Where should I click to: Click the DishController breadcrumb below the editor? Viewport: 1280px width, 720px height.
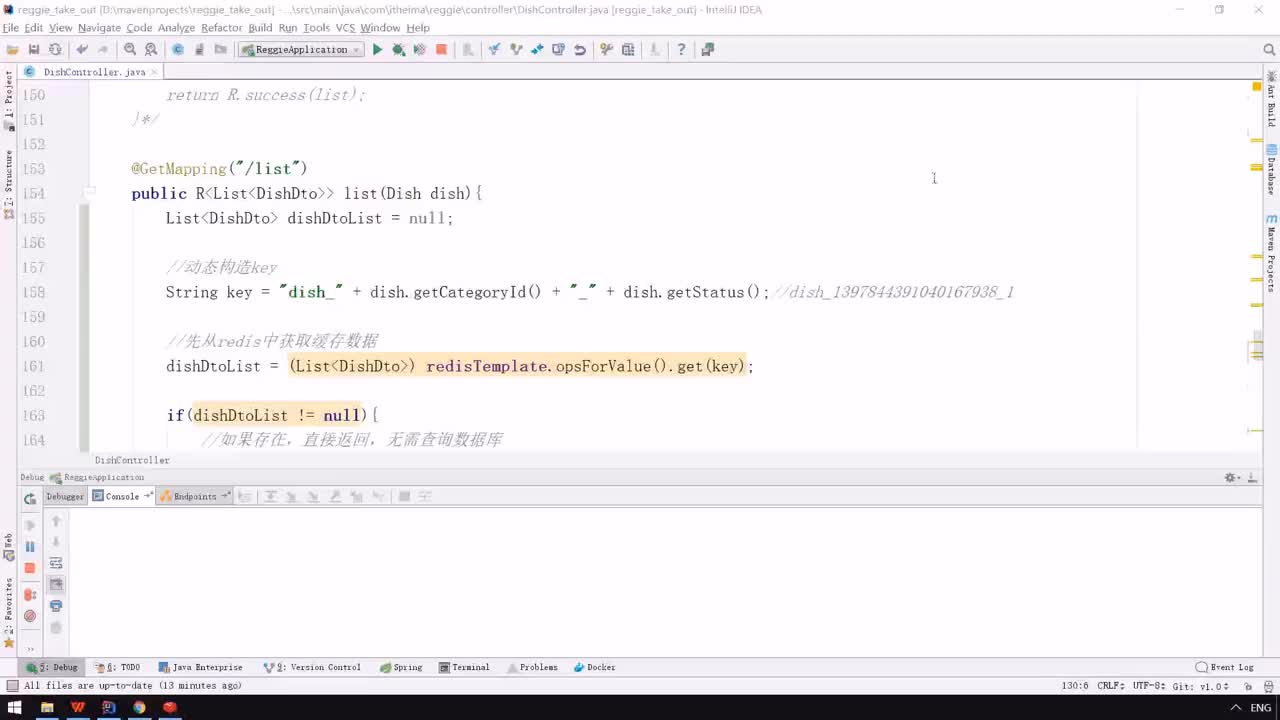[132, 460]
